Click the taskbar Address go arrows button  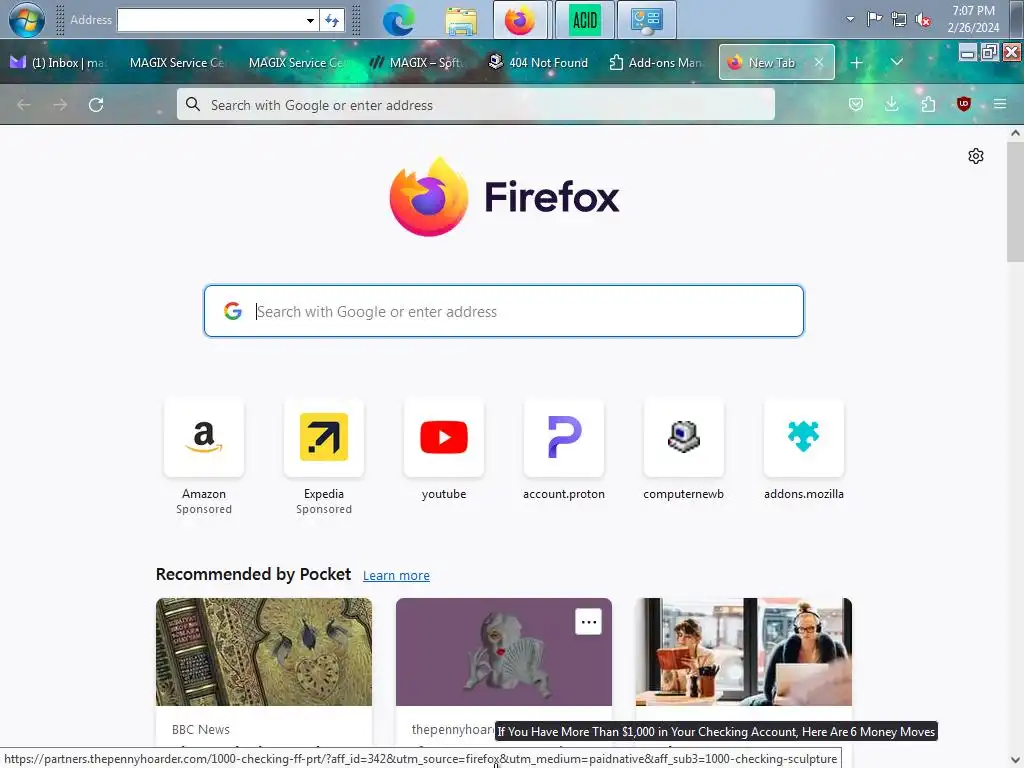pos(332,20)
